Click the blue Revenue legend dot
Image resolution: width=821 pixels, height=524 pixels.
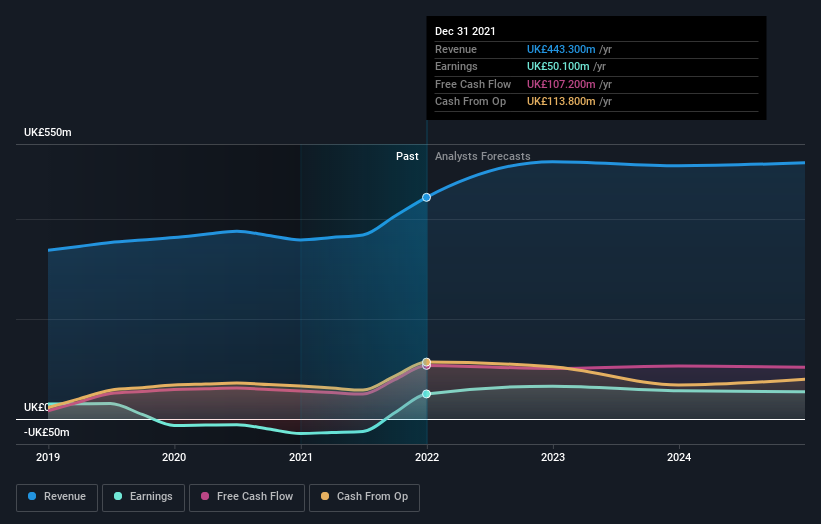[x=32, y=496]
